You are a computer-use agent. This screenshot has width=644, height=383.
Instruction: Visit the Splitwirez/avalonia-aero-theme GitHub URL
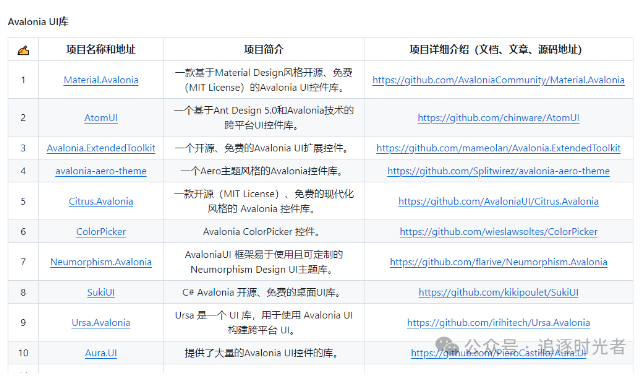[498, 171]
